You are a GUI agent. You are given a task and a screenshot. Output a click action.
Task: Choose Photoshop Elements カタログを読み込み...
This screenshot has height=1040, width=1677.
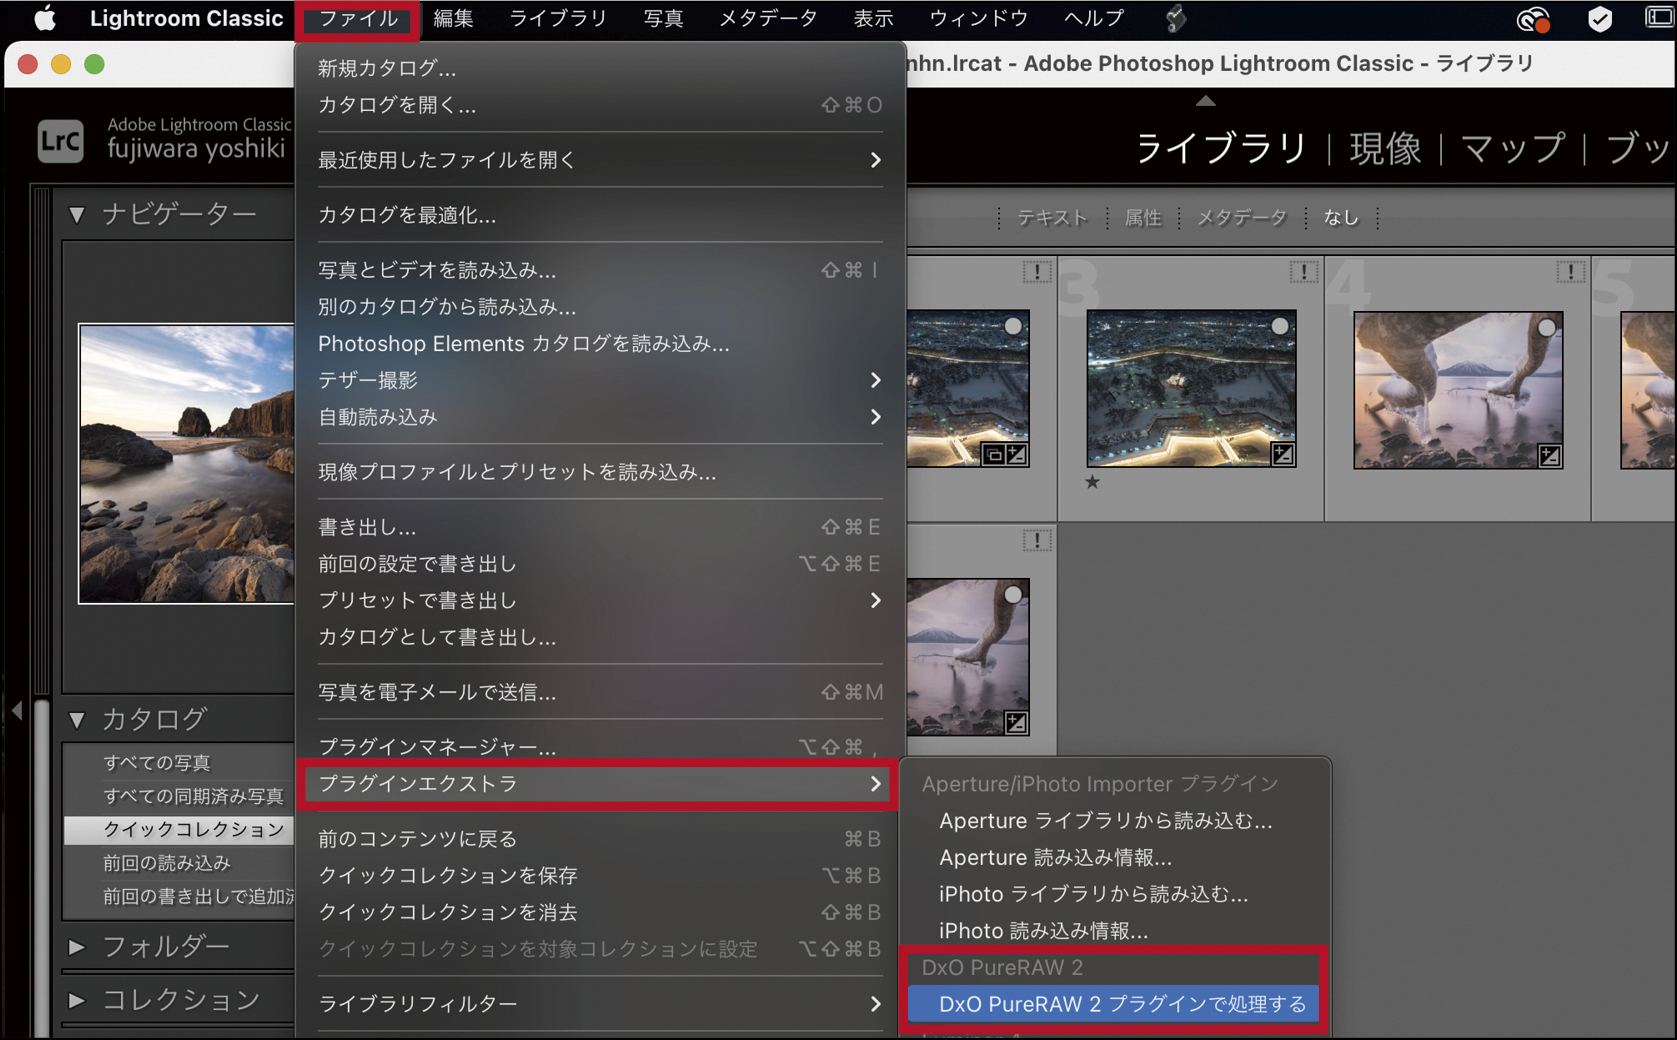tap(600, 343)
